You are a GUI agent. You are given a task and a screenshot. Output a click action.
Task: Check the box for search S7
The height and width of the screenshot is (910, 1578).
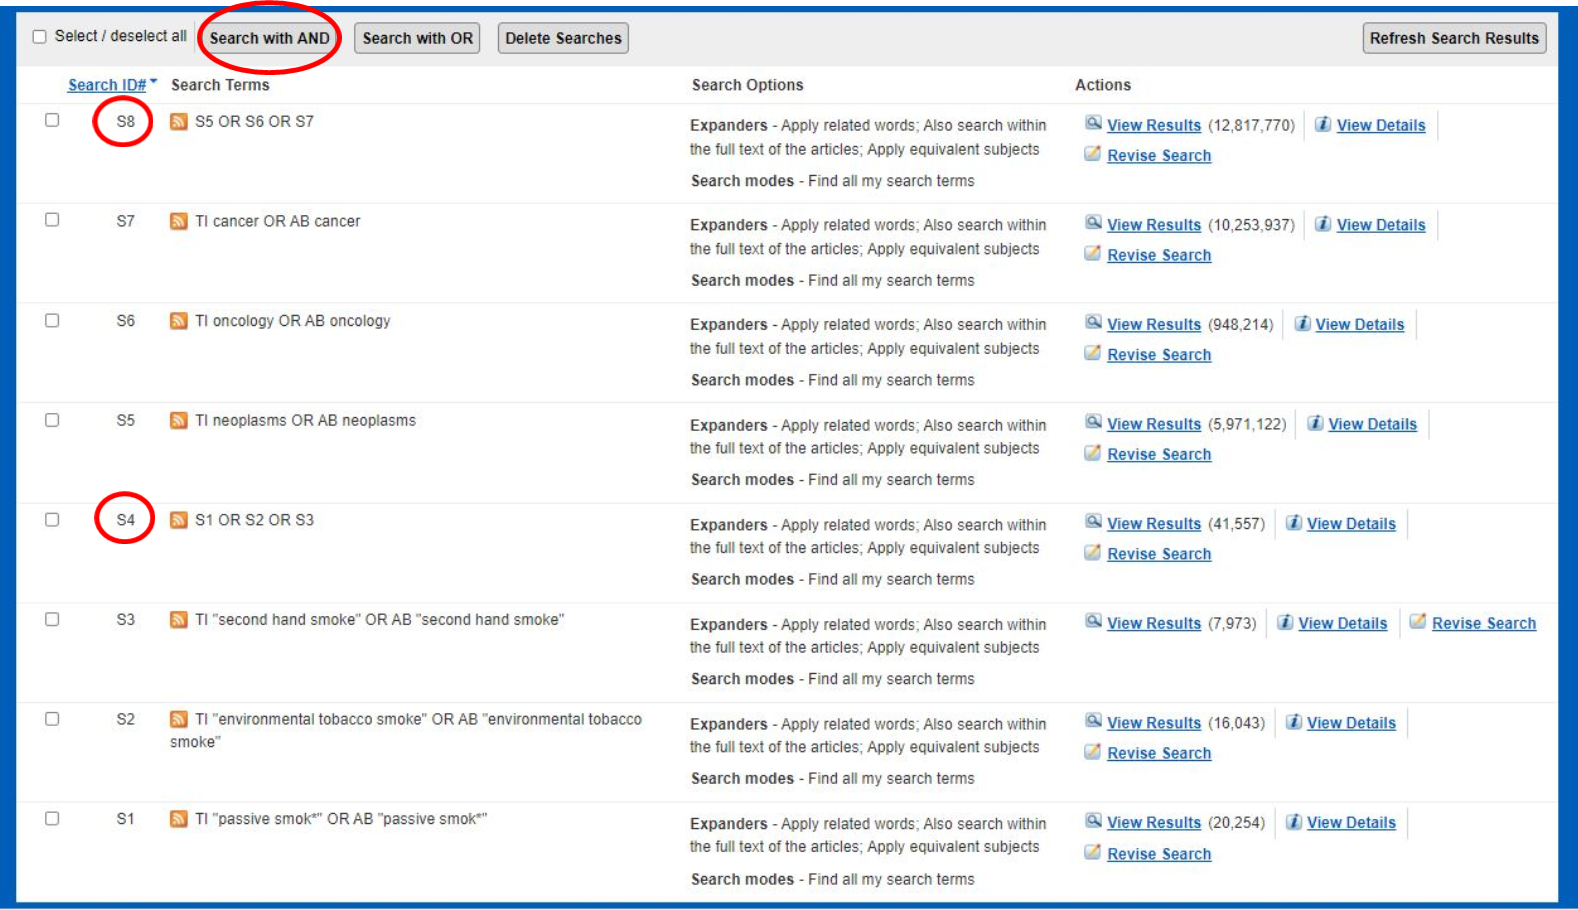click(52, 220)
